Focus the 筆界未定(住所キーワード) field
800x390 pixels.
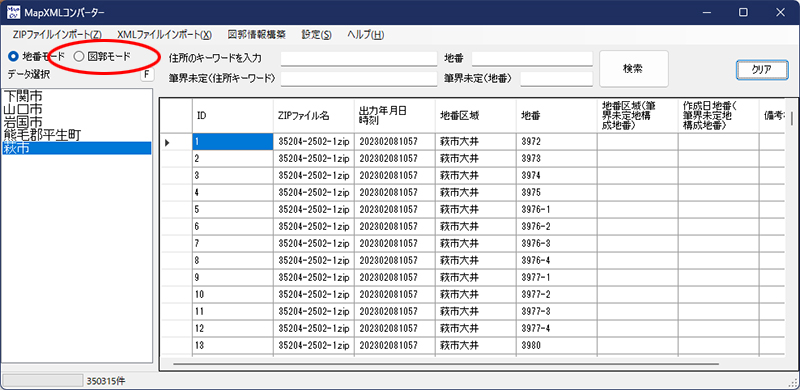(x=359, y=78)
